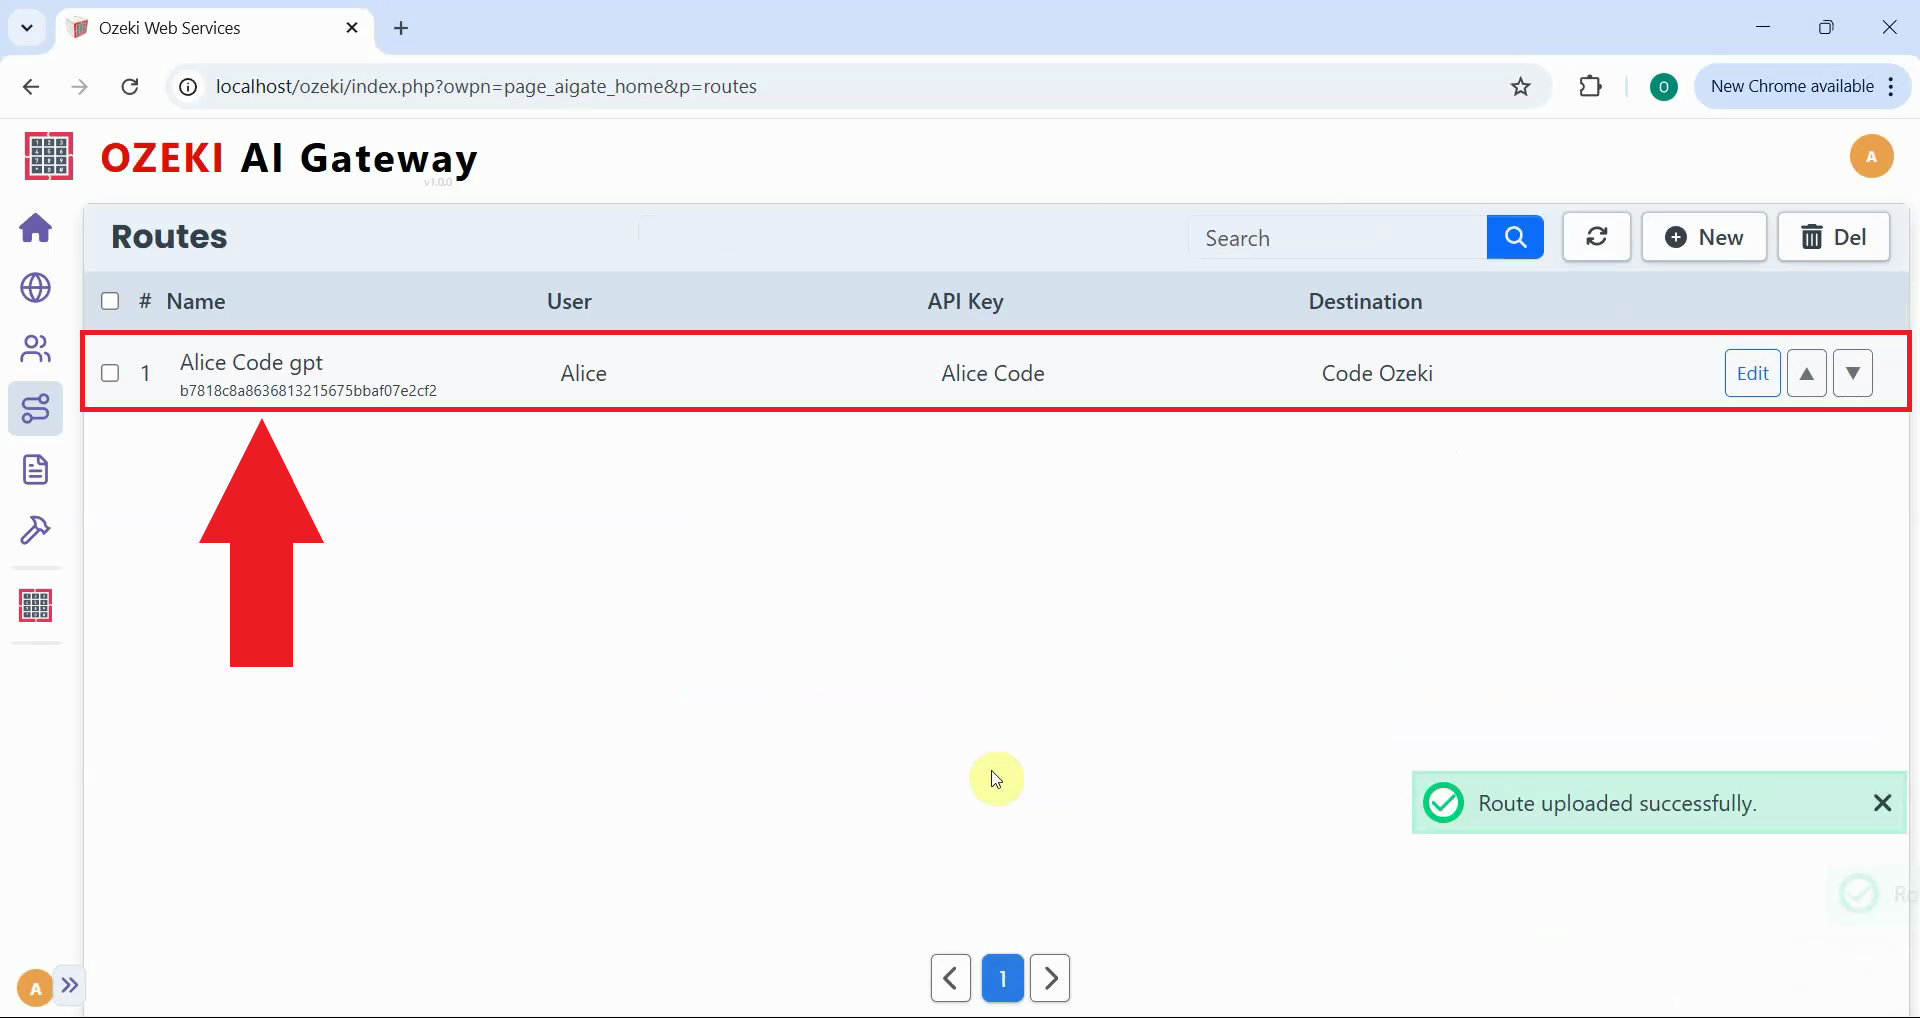
Task: Open Chrome tab search dropdown
Action: (x=27, y=28)
